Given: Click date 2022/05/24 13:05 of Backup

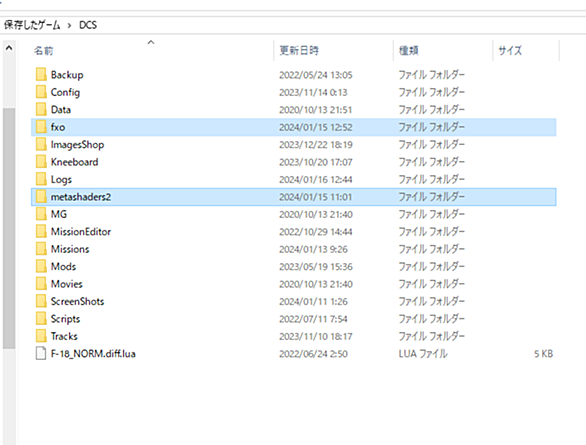Looking at the screenshot, I should pyautogui.click(x=316, y=75).
